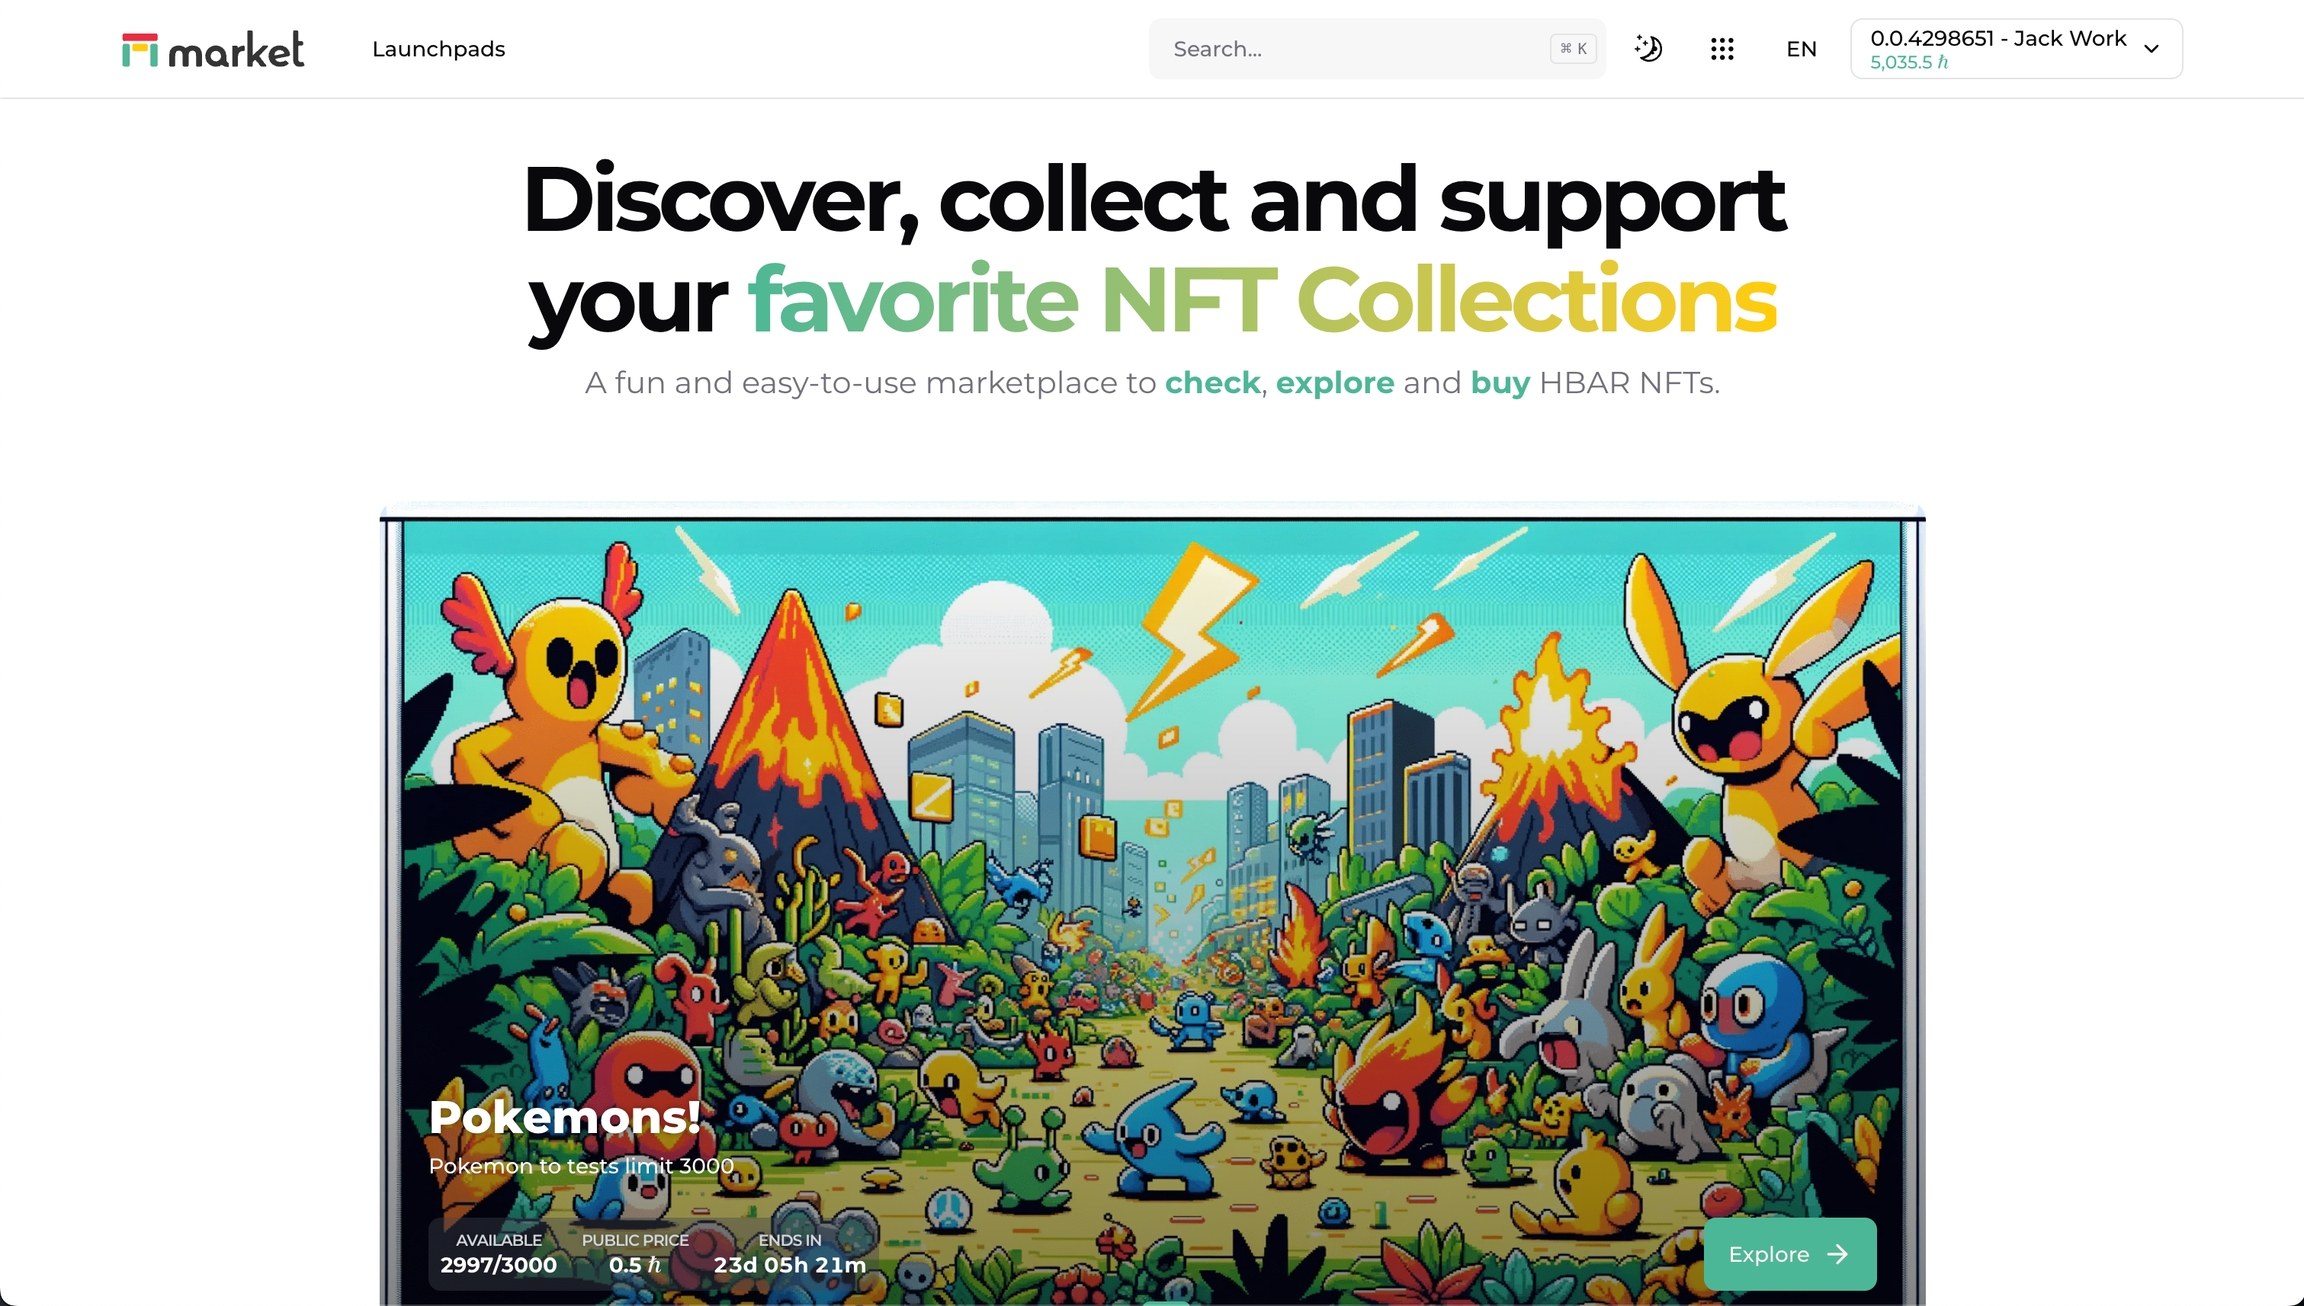Click the ⌘K shortcut badge
This screenshot has width=2304, height=1306.
point(1573,48)
